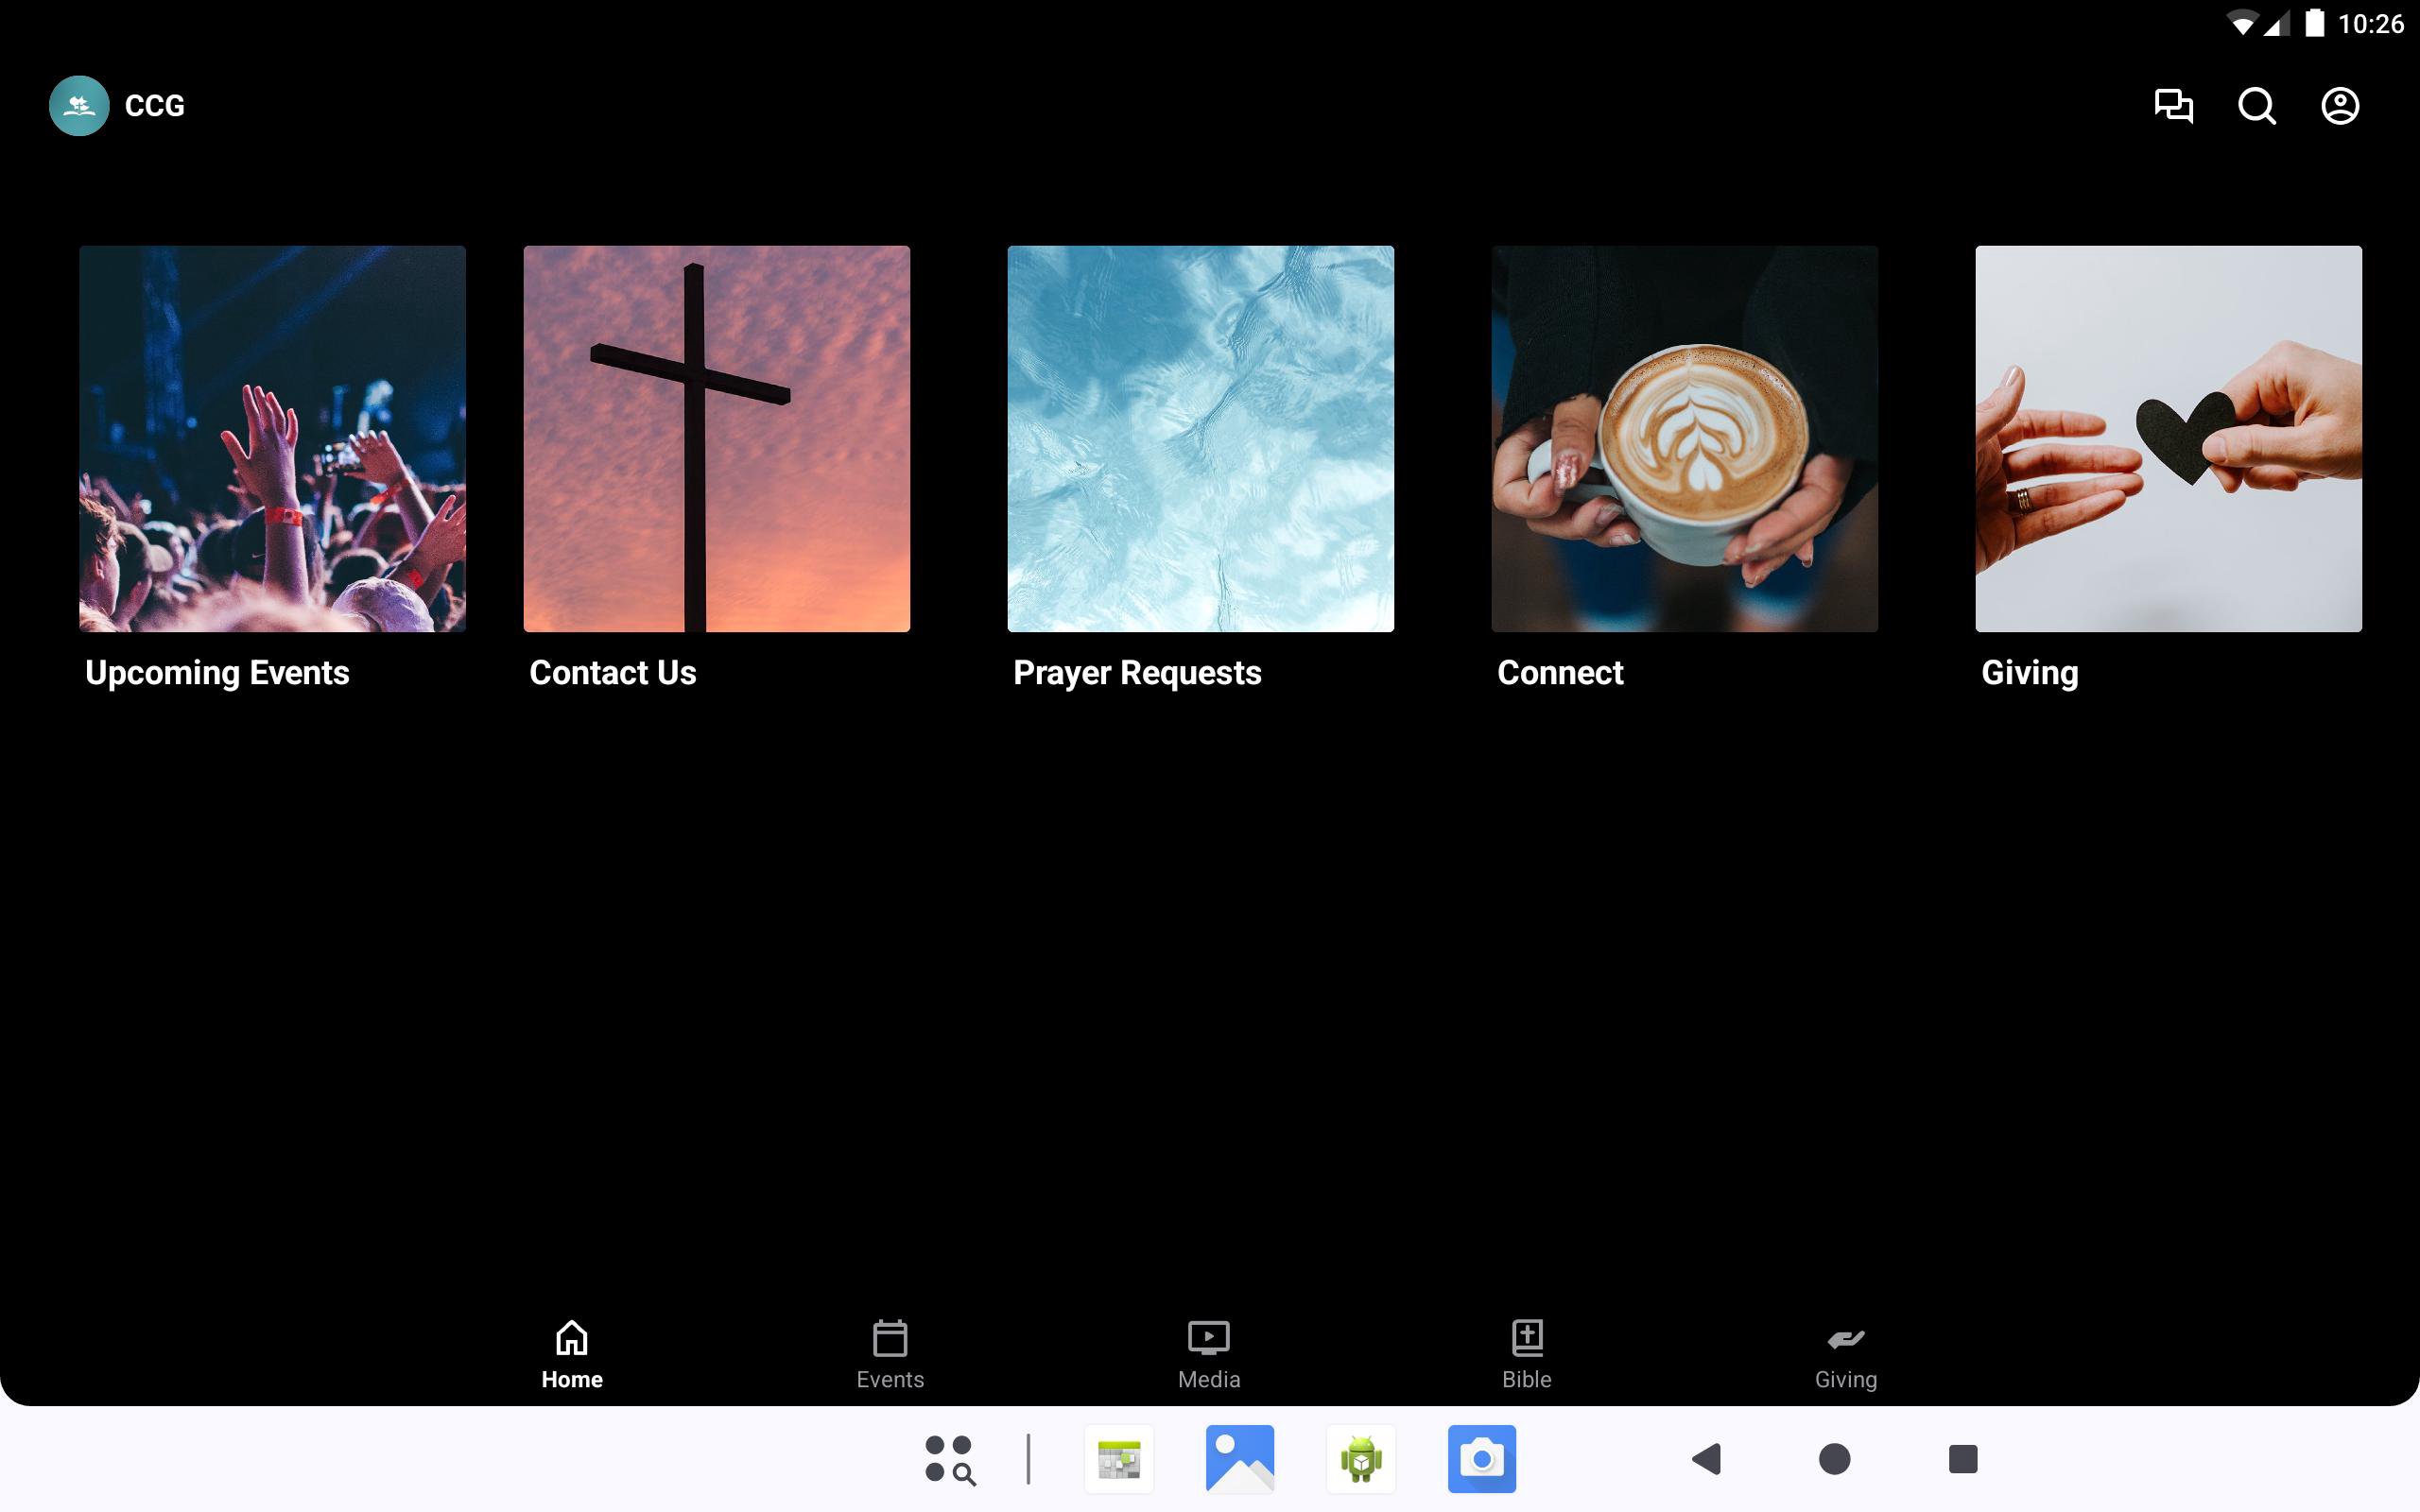Click the Prayer Requests label
Screen dimensions: 2420x1512
[1136, 673]
